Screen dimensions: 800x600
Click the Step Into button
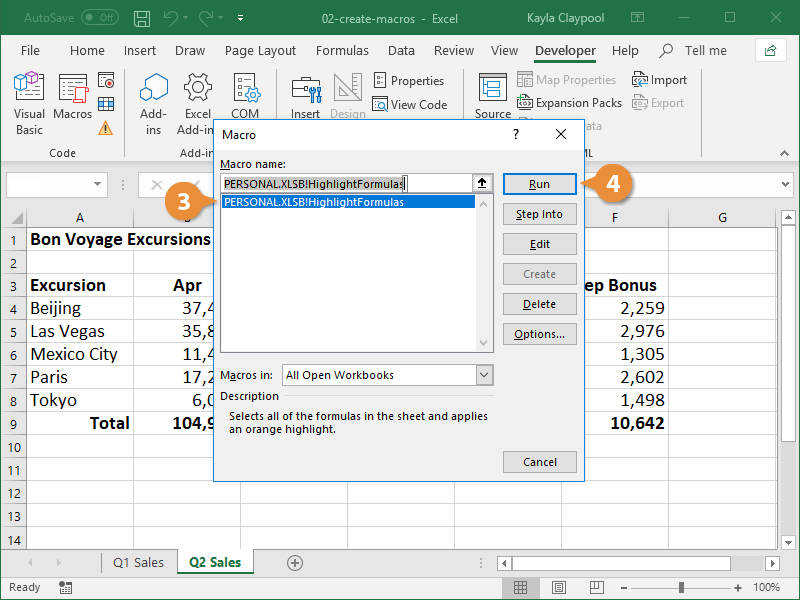(540, 214)
